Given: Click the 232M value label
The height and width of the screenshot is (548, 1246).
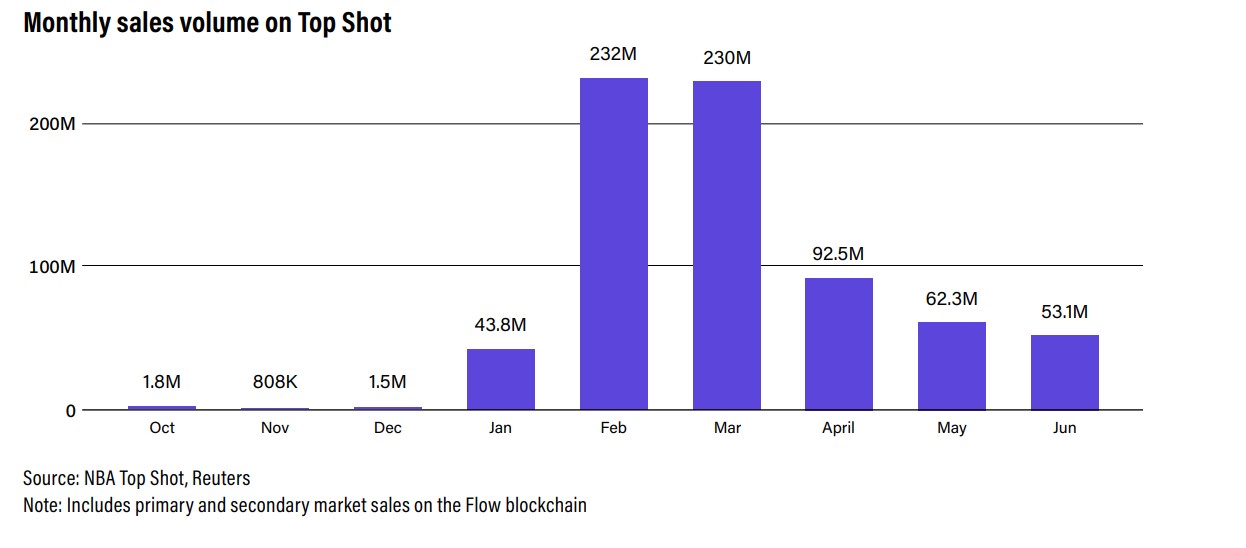Looking at the screenshot, I should [x=614, y=55].
